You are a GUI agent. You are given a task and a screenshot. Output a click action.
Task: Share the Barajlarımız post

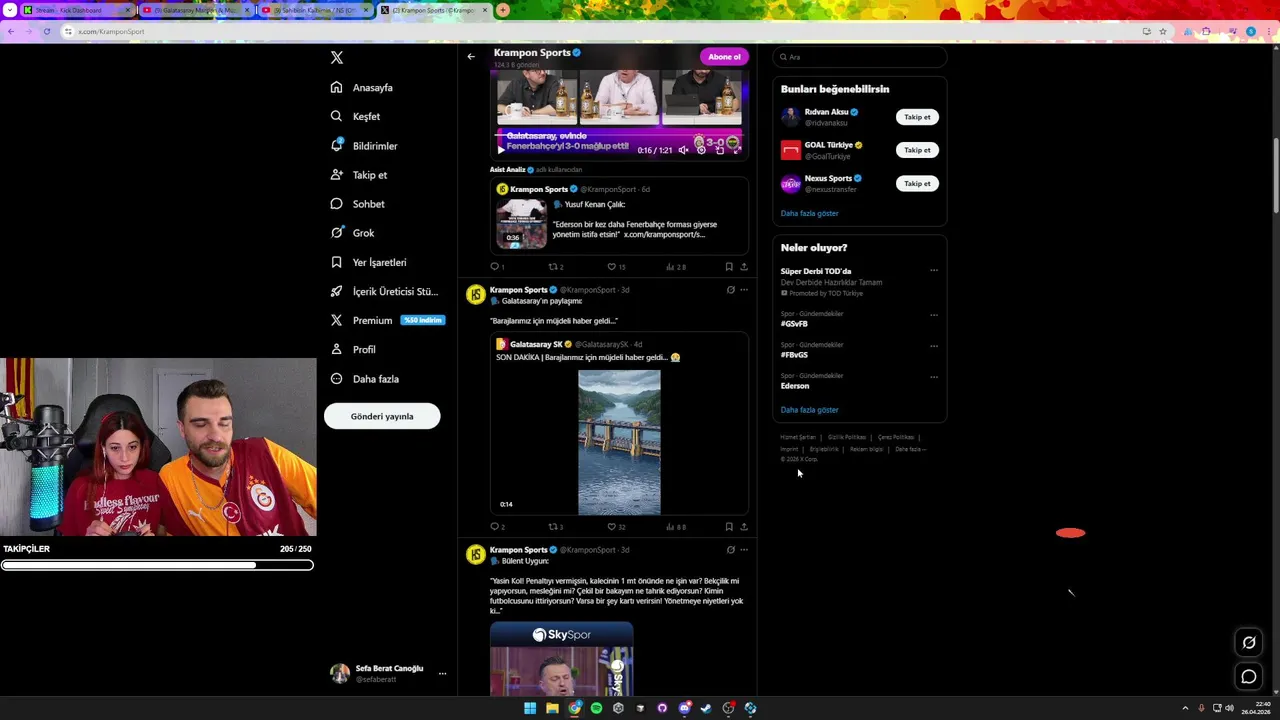(x=744, y=527)
